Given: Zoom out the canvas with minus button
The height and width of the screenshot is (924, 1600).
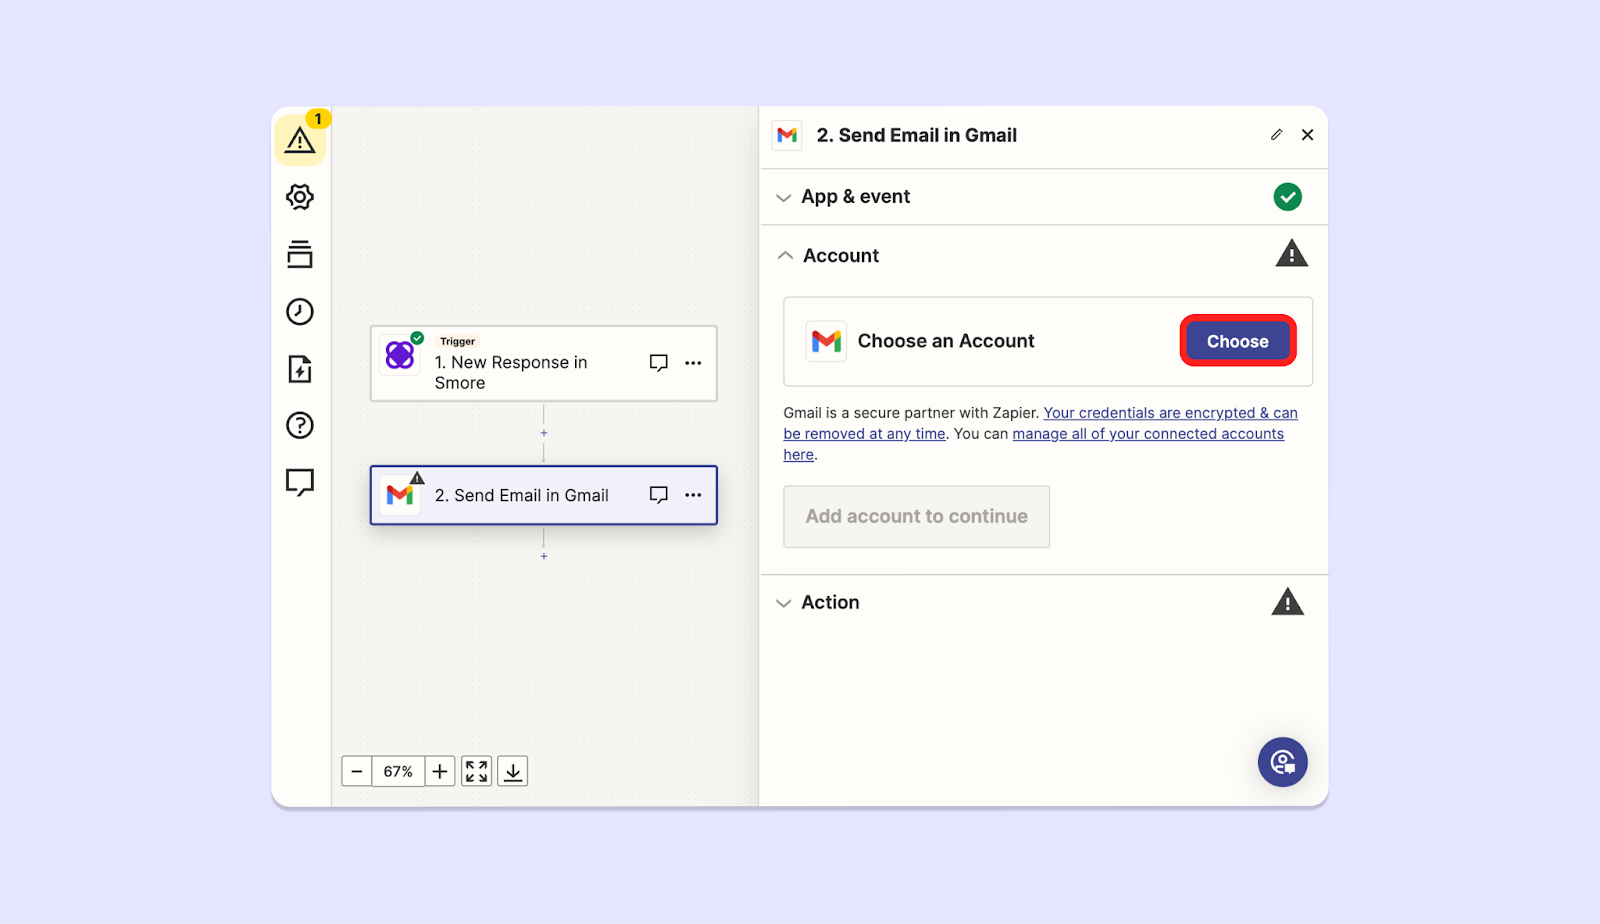Looking at the screenshot, I should click(x=357, y=771).
